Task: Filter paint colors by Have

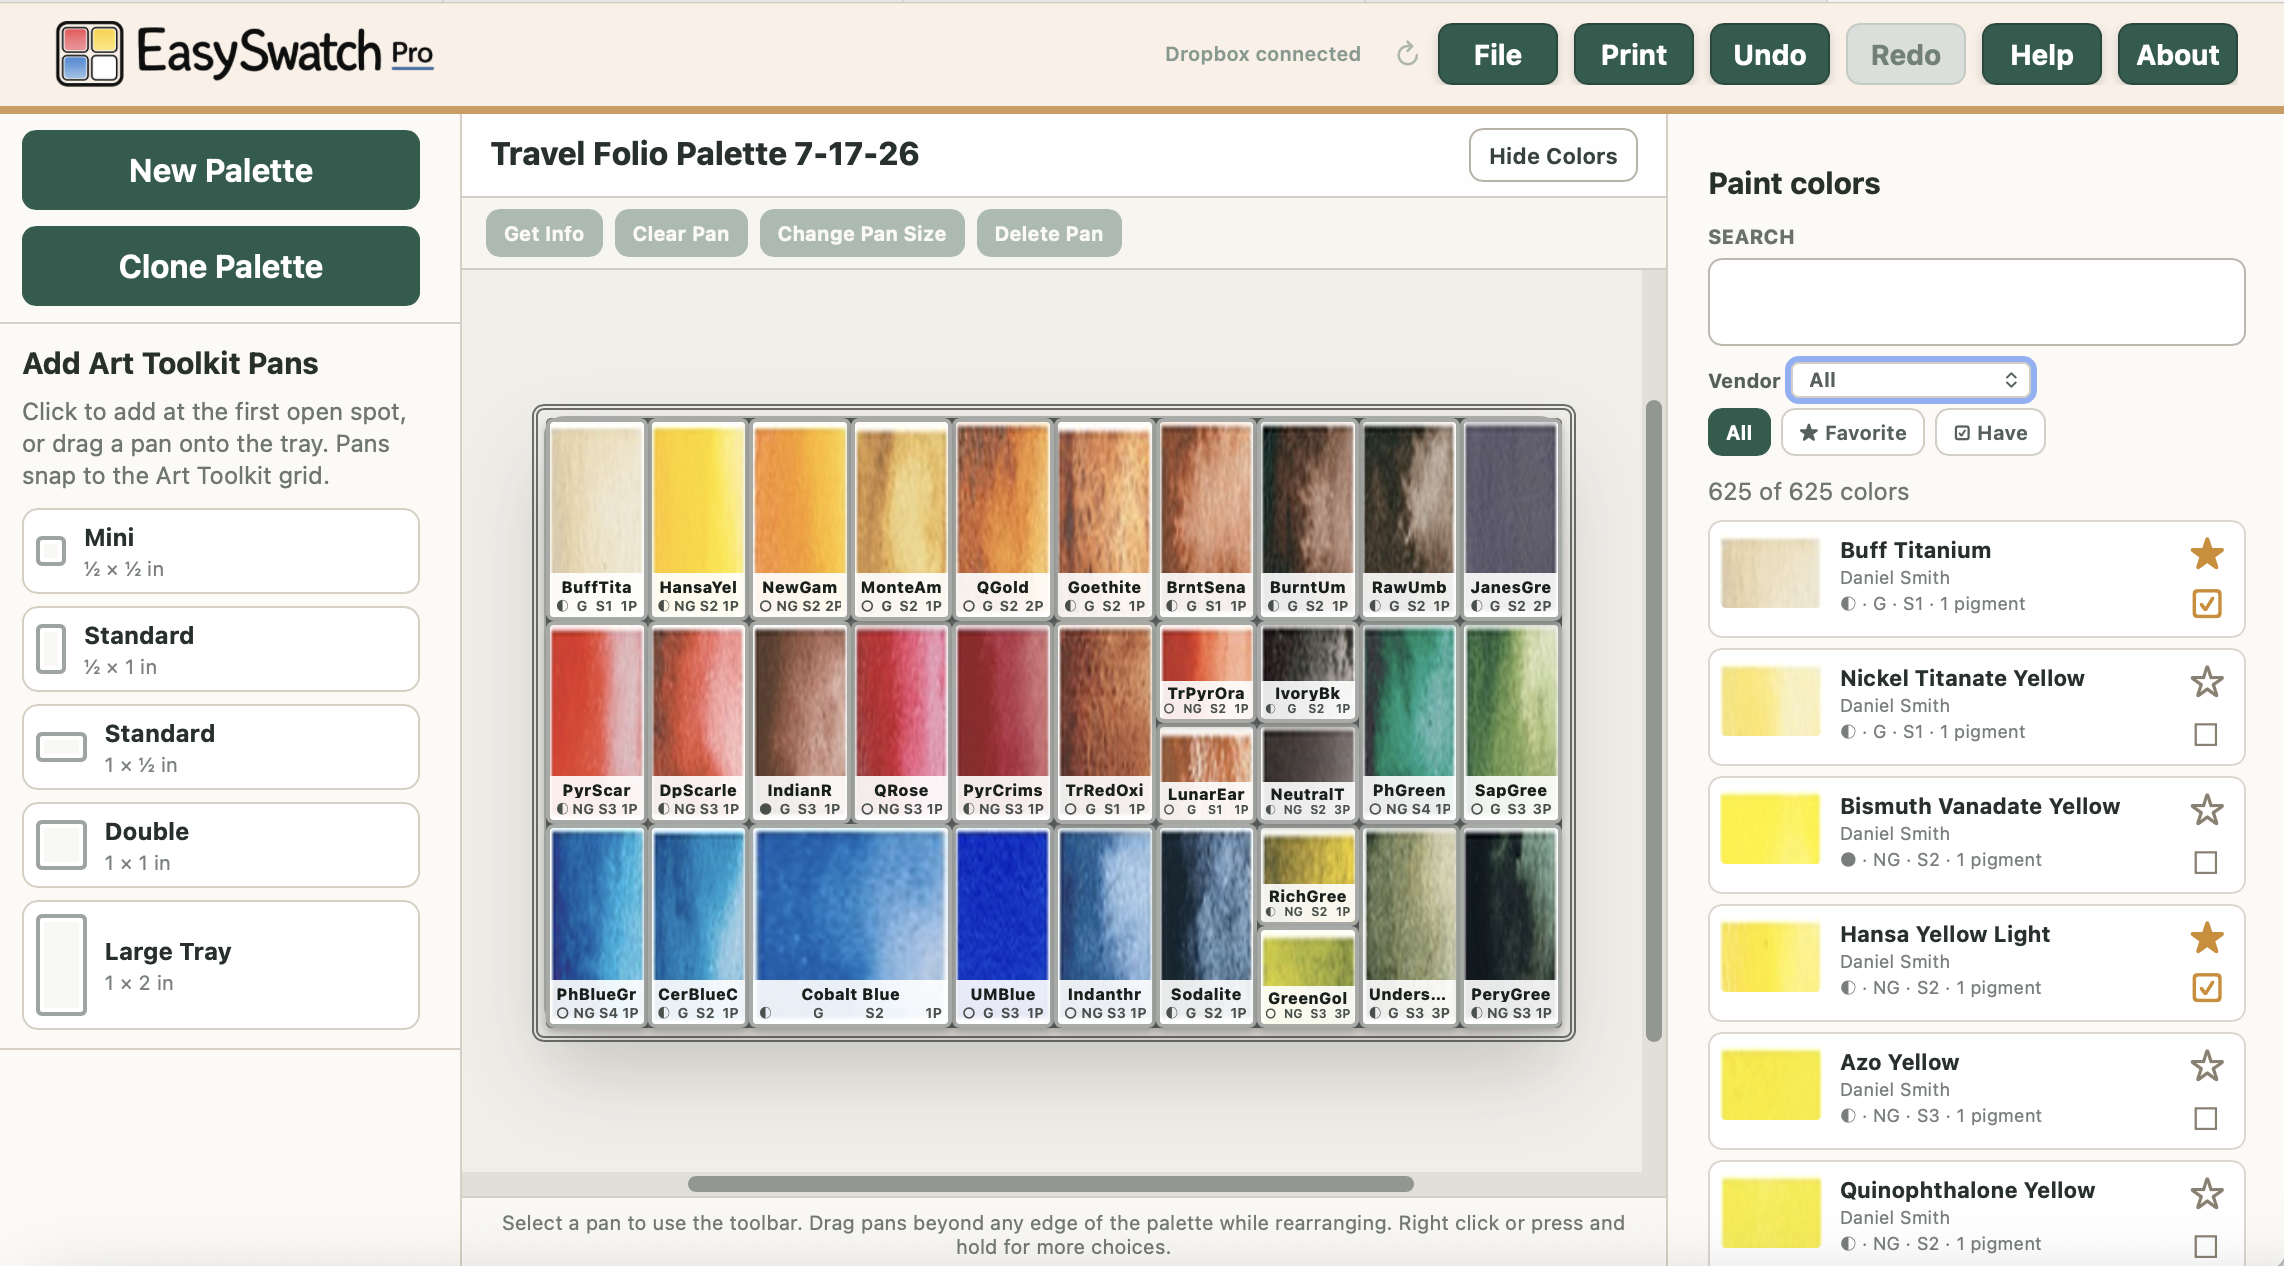Action: tap(1990, 433)
